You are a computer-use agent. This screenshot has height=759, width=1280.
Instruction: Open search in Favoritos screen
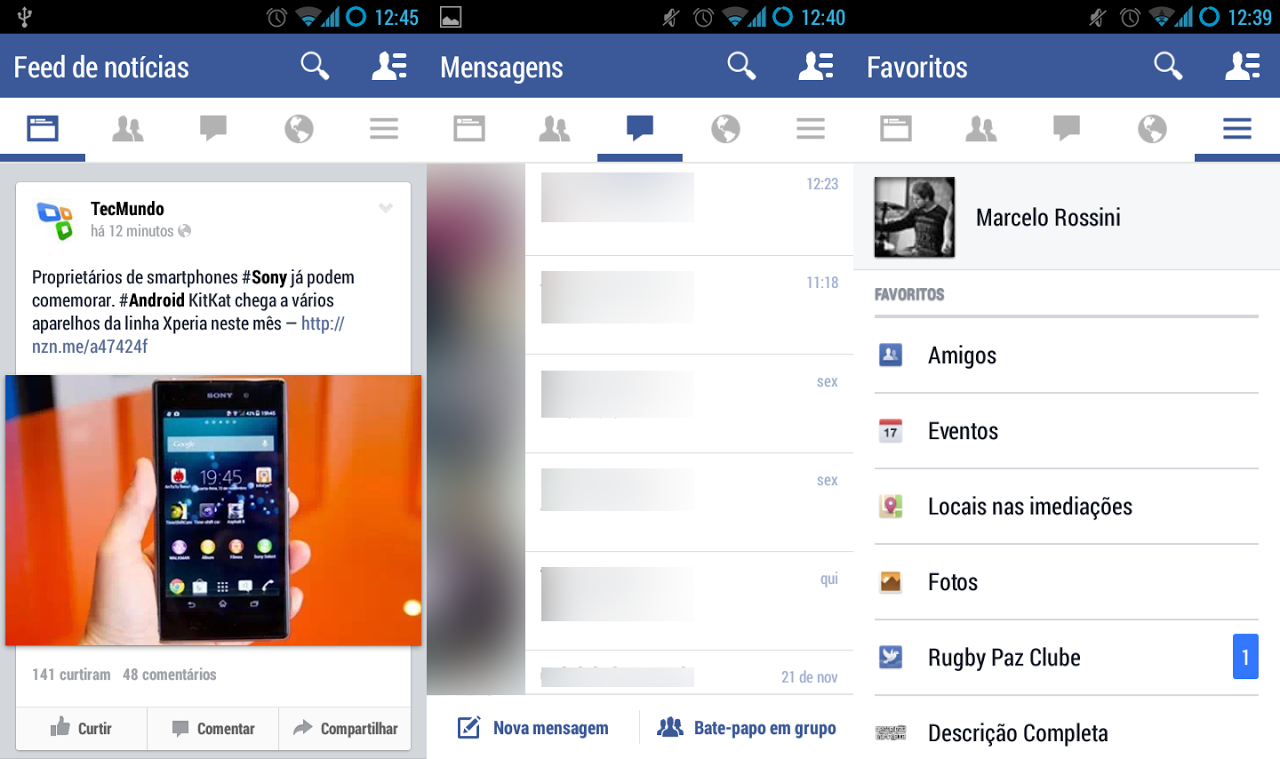pos(1168,66)
